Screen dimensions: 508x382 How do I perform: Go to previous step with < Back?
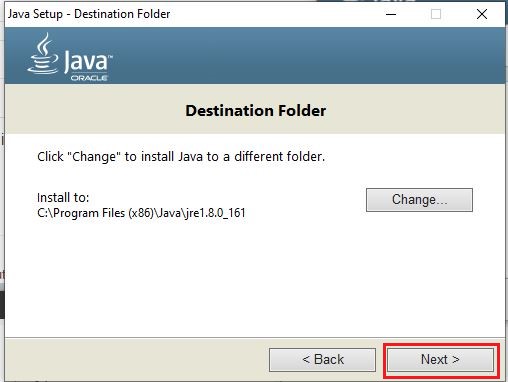[x=322, y=360]
